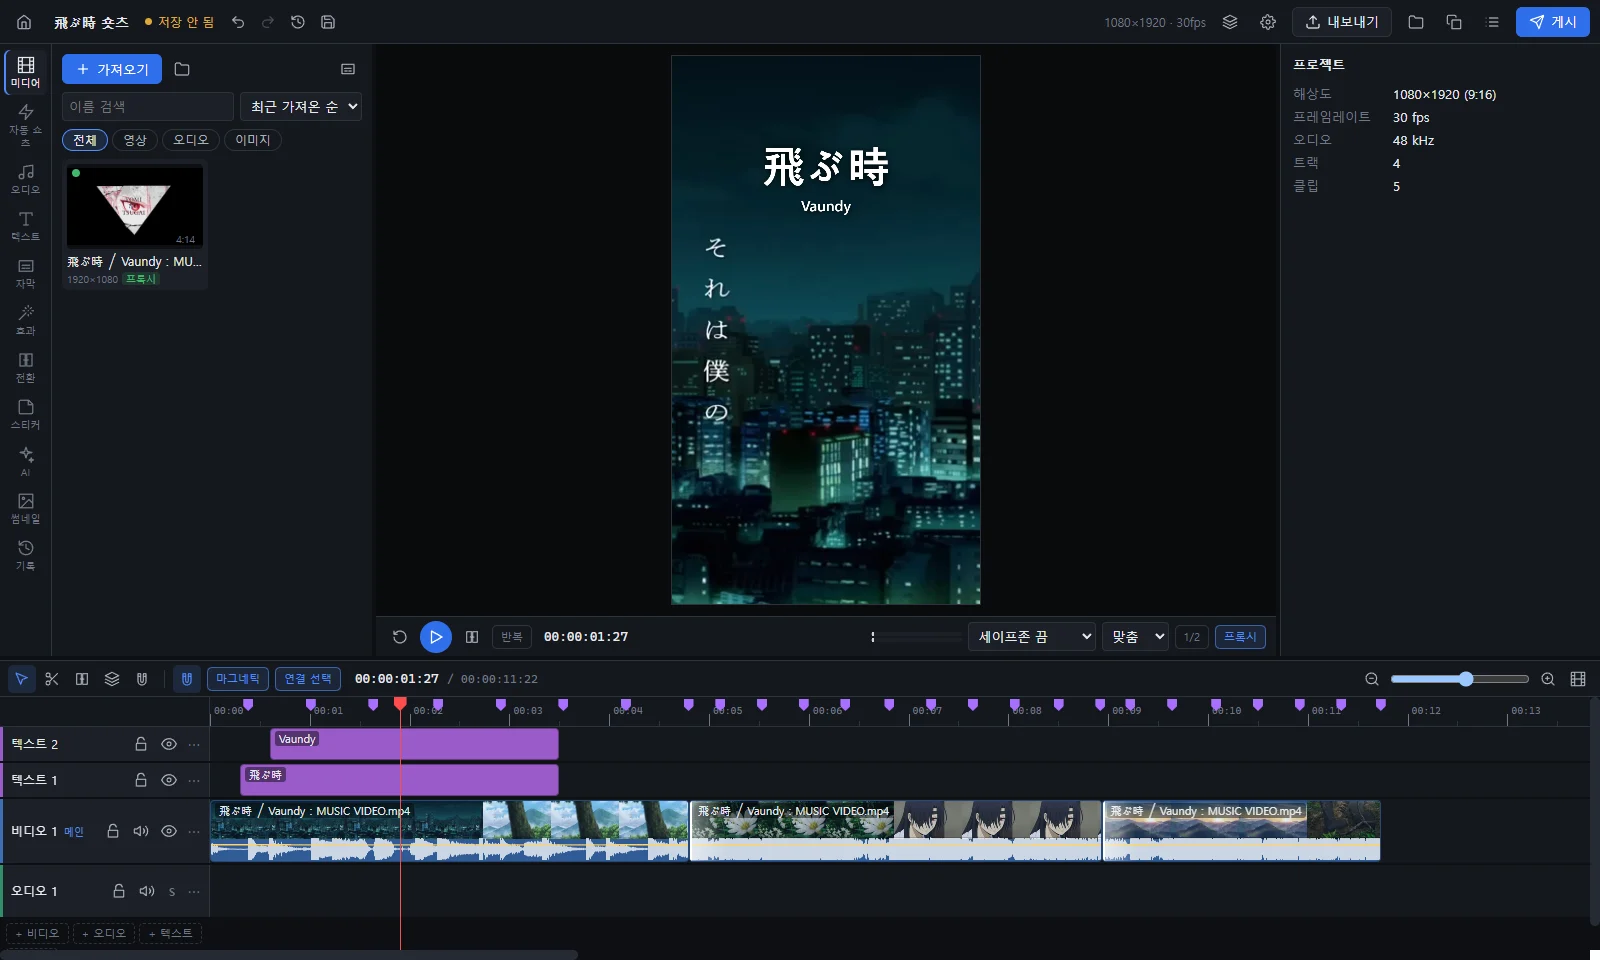The image size is (1600, 960).
Task: Toggle the 마그네틱 timeline mode
Action: click(238, 679)
